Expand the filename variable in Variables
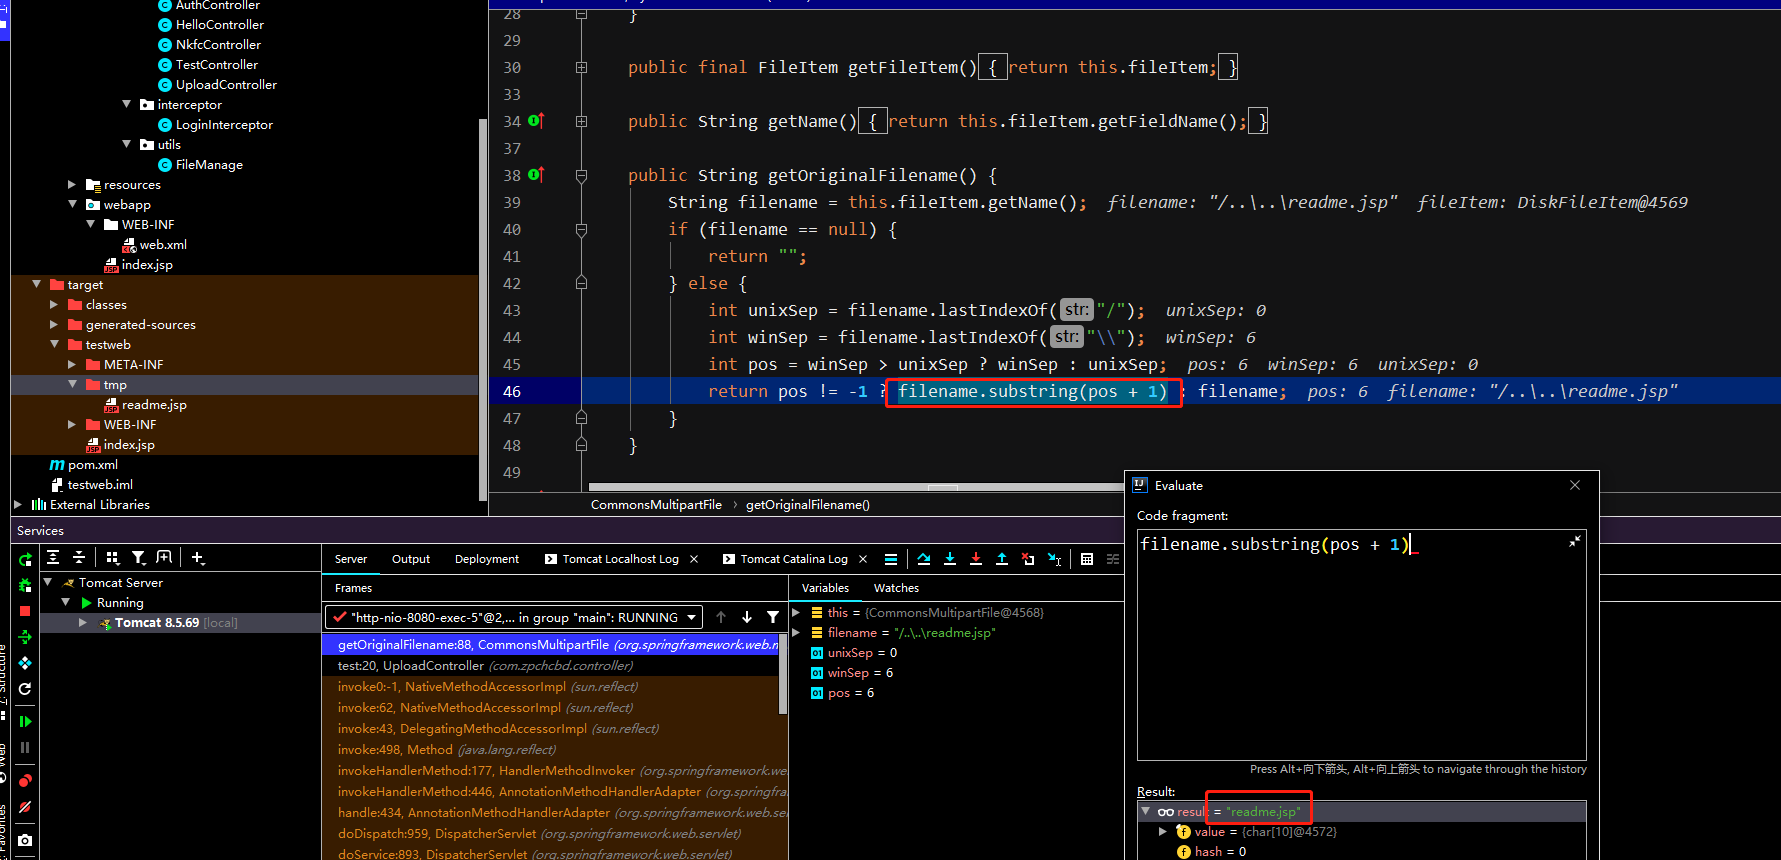The width and height of the screenshot is (1781, 860). tap(796, 632)
